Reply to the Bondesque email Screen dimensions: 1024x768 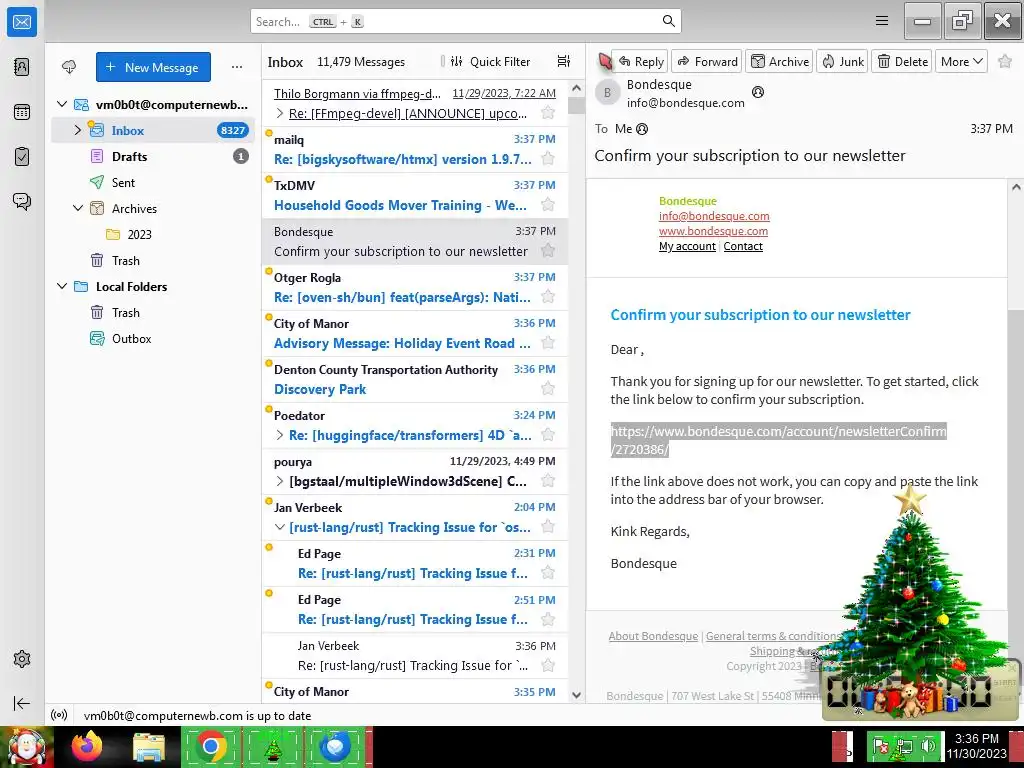click(x=641, y=61)
